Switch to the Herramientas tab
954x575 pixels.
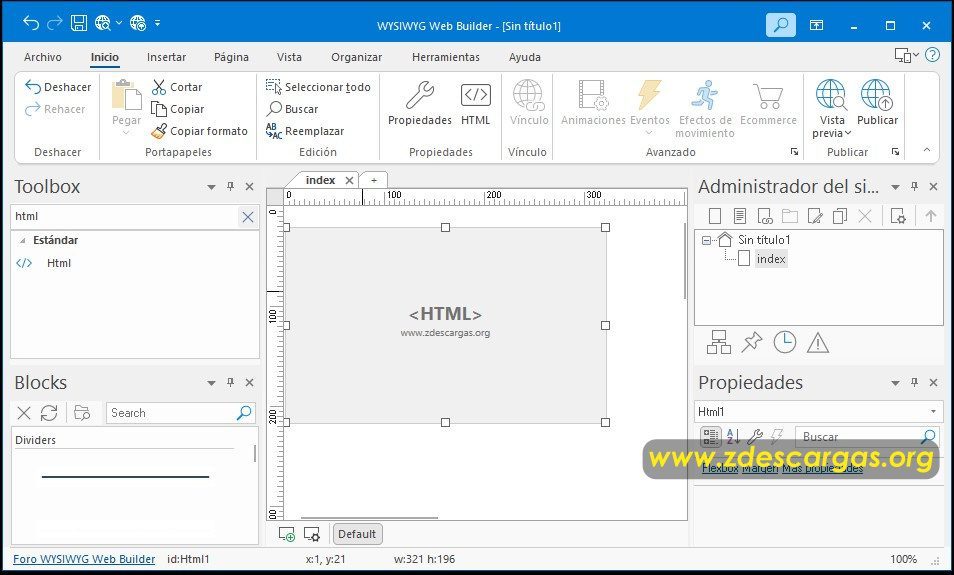[x=446, y=57]
